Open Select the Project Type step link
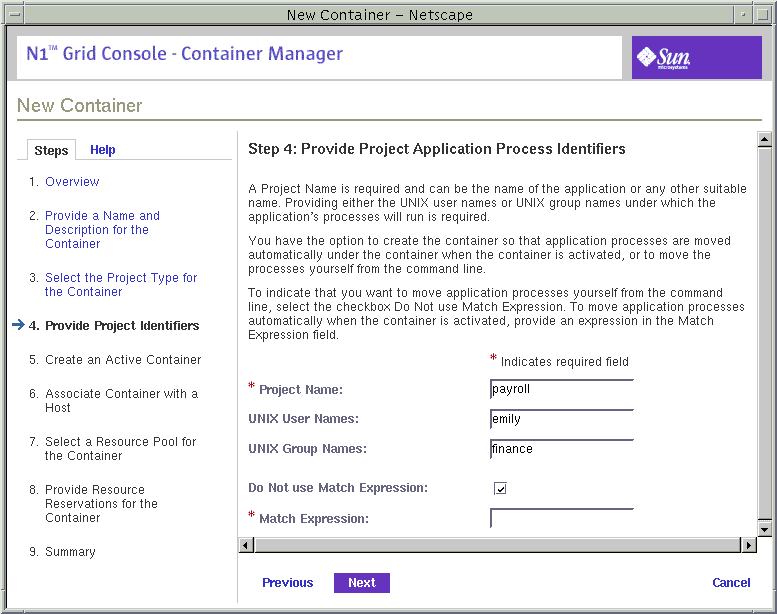The width and height of the screenshot is (777, 614). [x=121, y=284]
